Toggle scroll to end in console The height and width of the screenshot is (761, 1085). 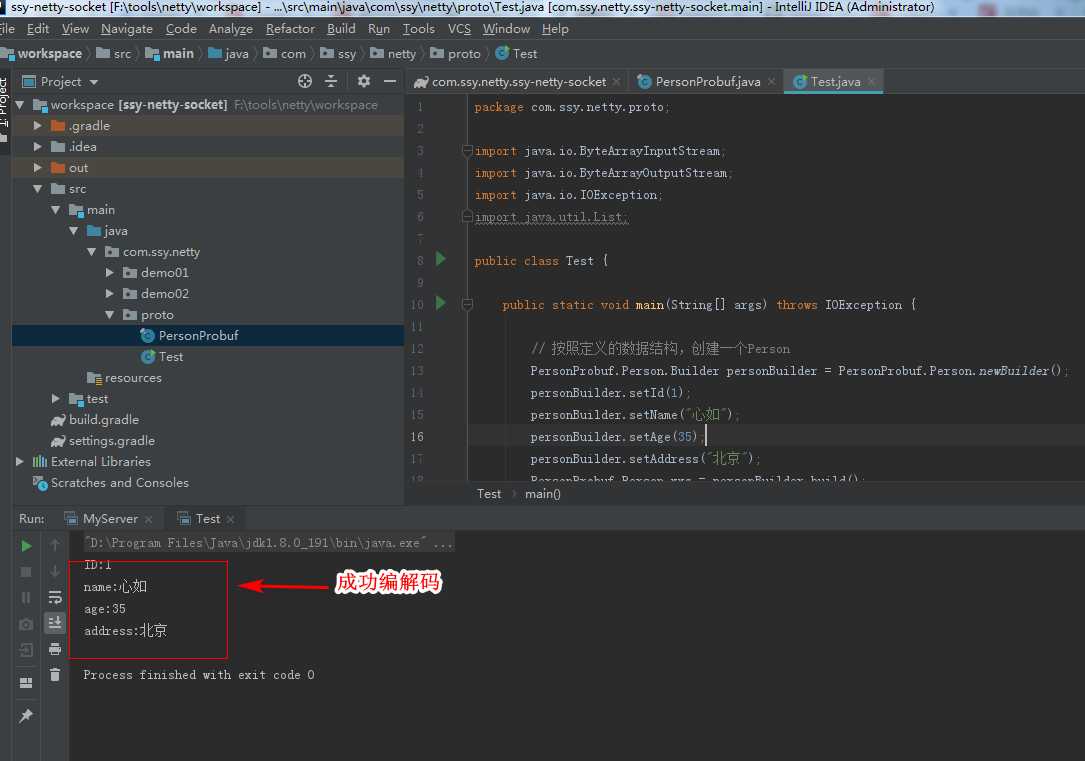point(55,623)
